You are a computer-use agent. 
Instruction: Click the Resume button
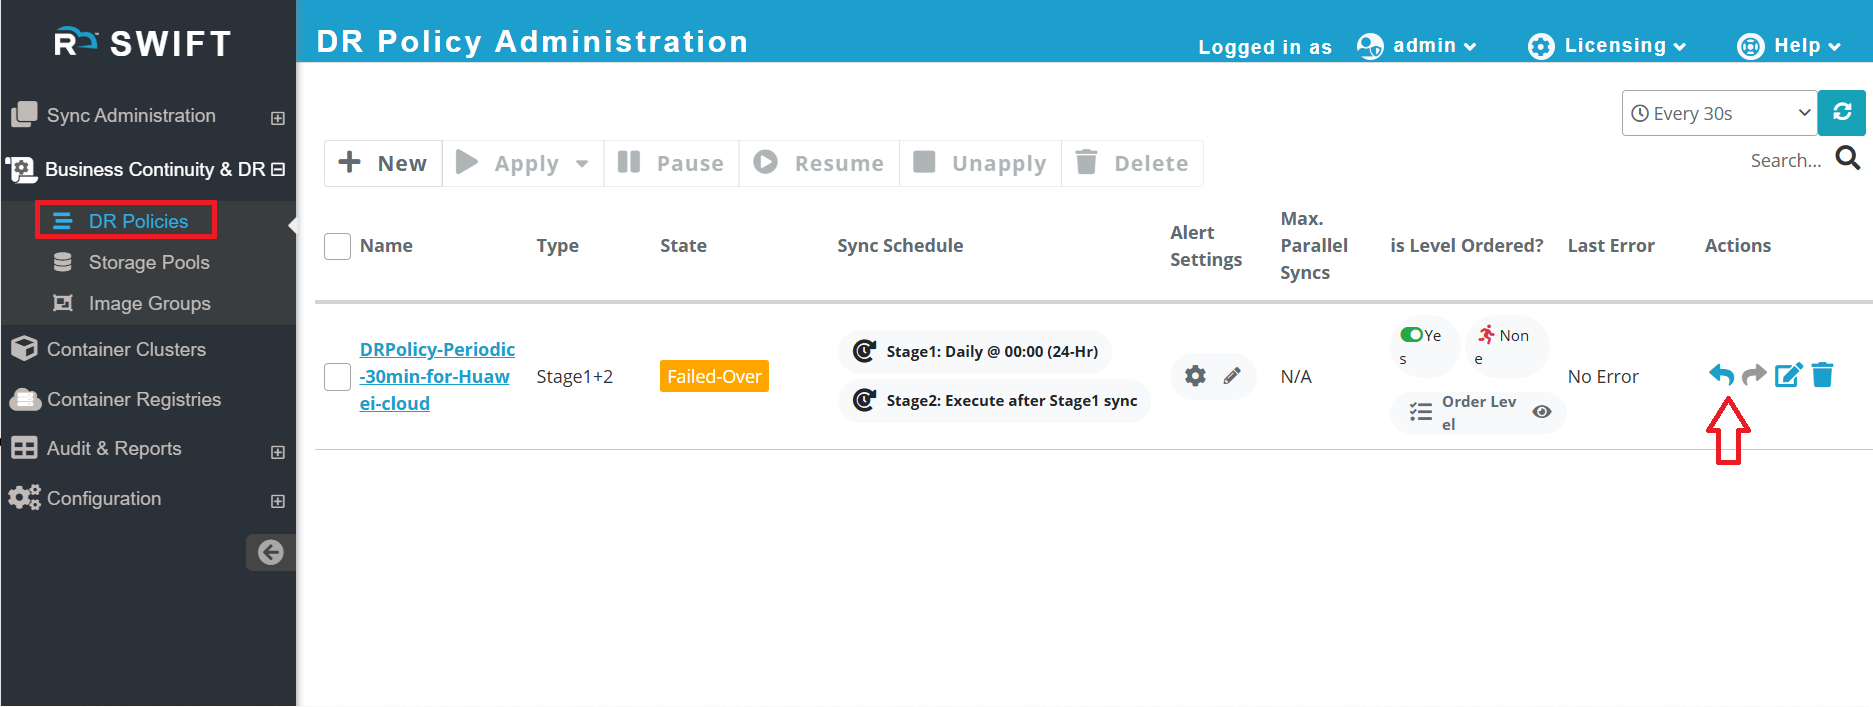pos(819,163)
